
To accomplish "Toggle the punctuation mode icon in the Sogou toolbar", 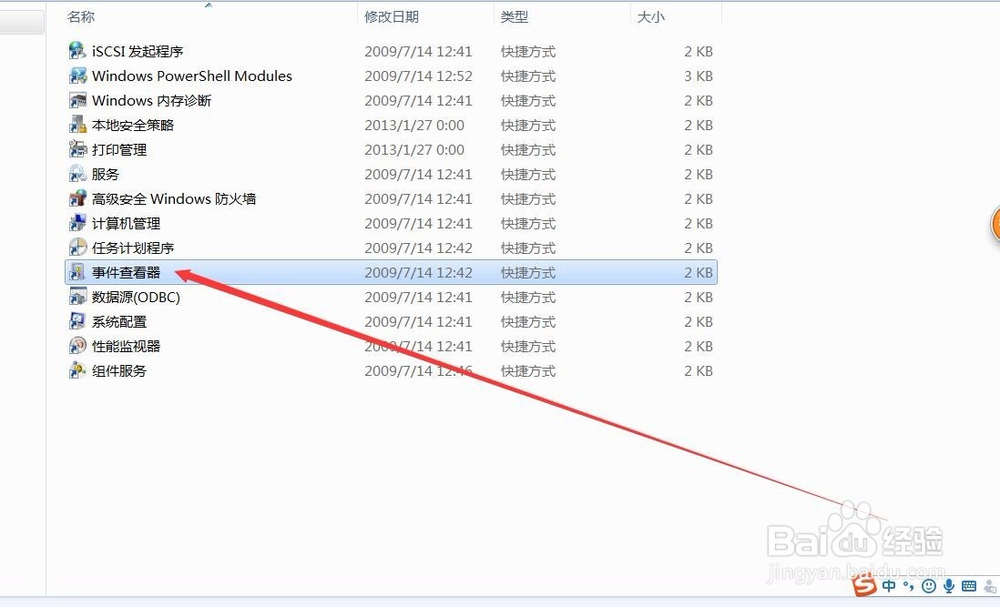I will [x=908, y=586].
